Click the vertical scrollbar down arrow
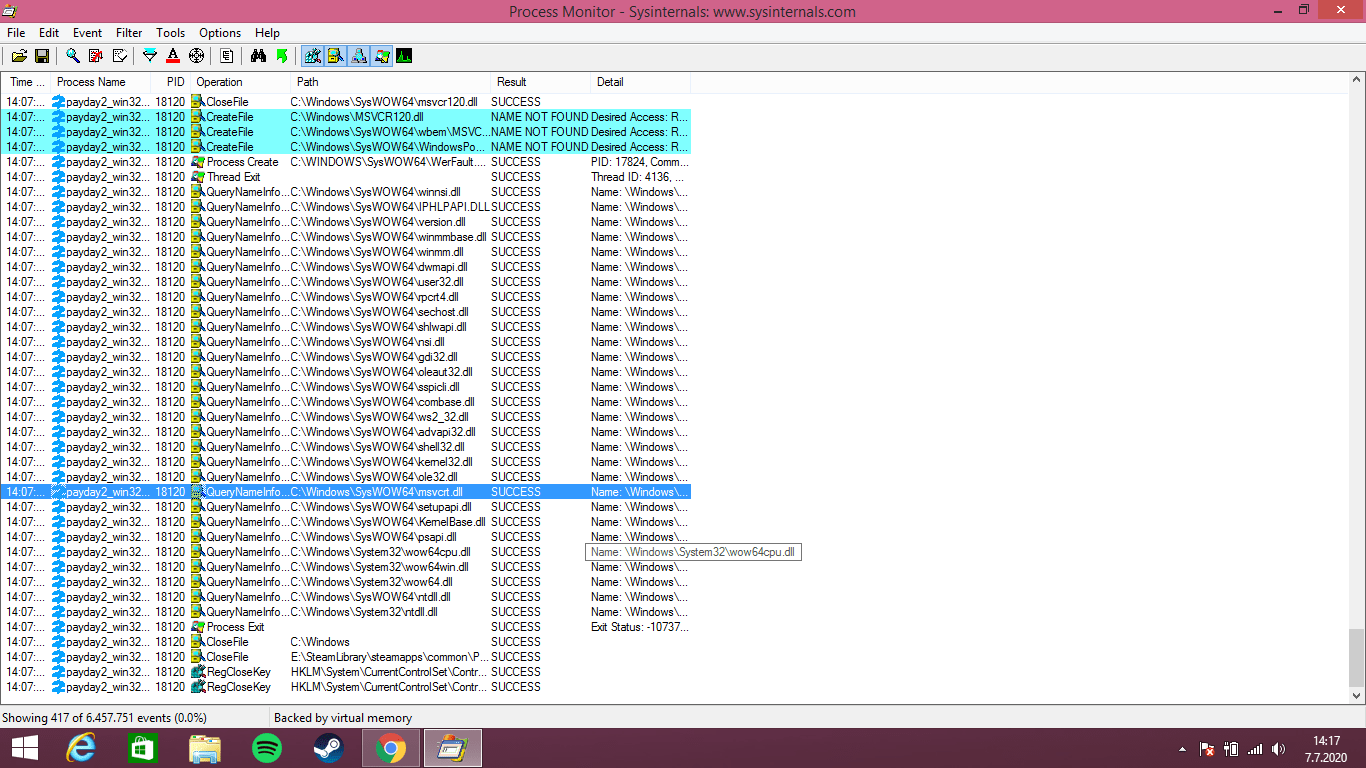This screenshot has height=768, width=1366. coord(1357,695)
